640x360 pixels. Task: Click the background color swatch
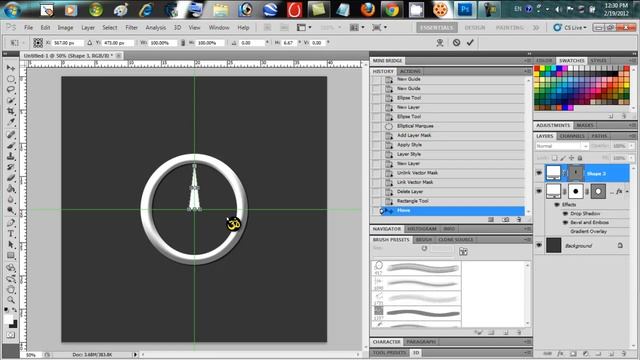click(x=14, y=324)
